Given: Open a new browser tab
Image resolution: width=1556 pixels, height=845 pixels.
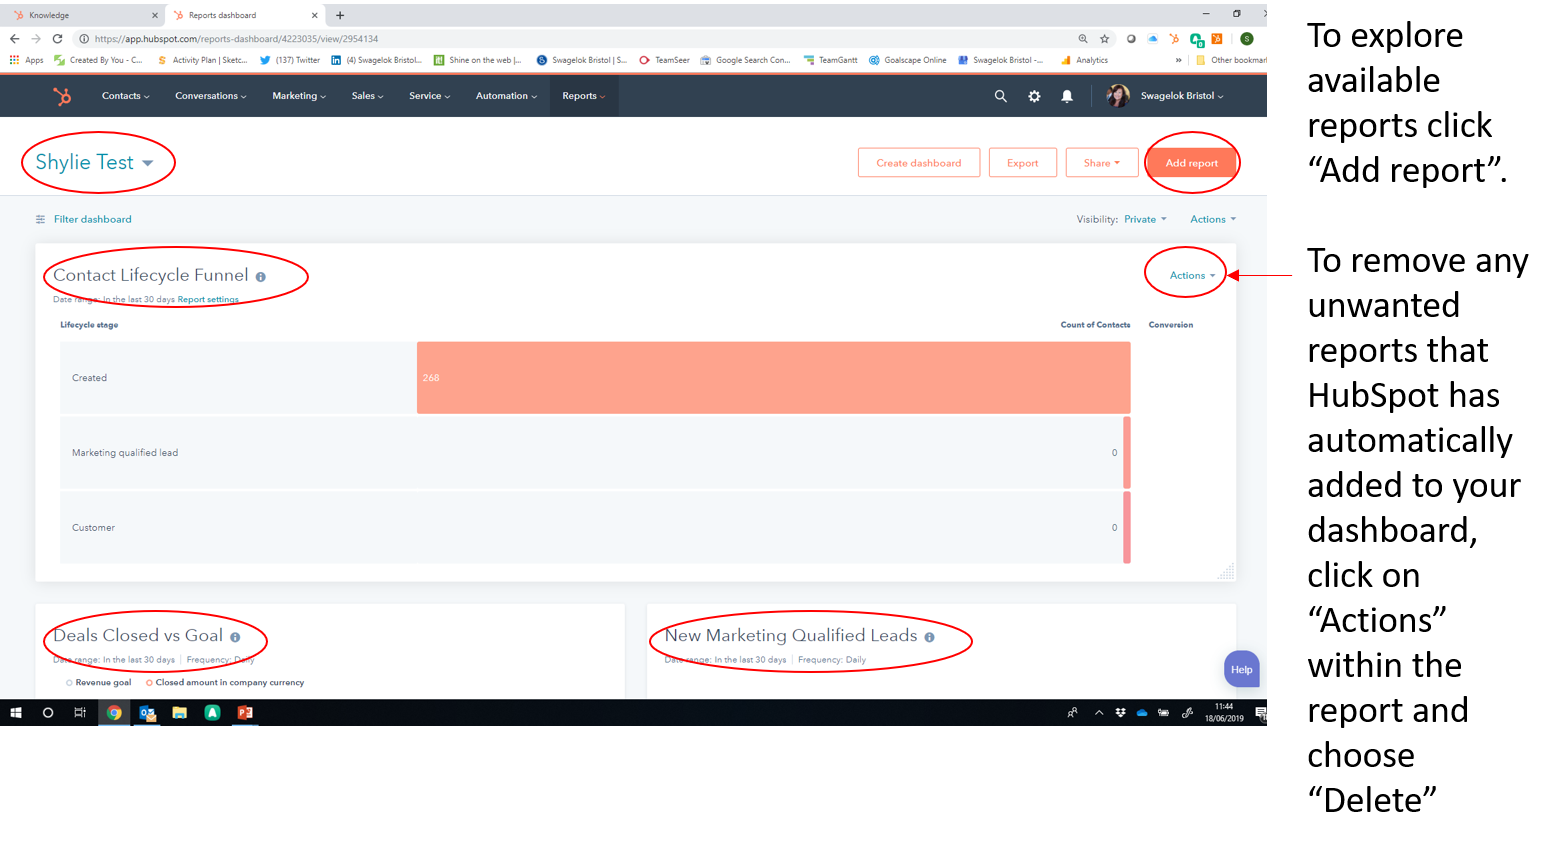Looking at the screenshot, I should (340, 15).
